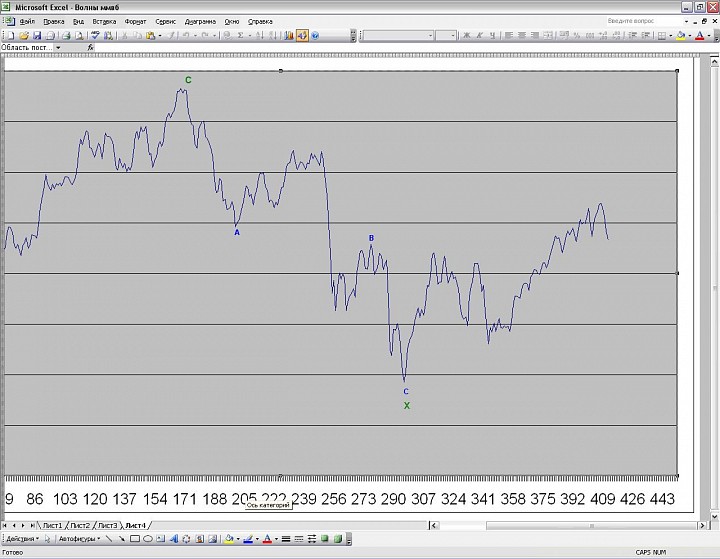Select the Arrow drawing tool
720x559 pixels.
coord(122,539)
